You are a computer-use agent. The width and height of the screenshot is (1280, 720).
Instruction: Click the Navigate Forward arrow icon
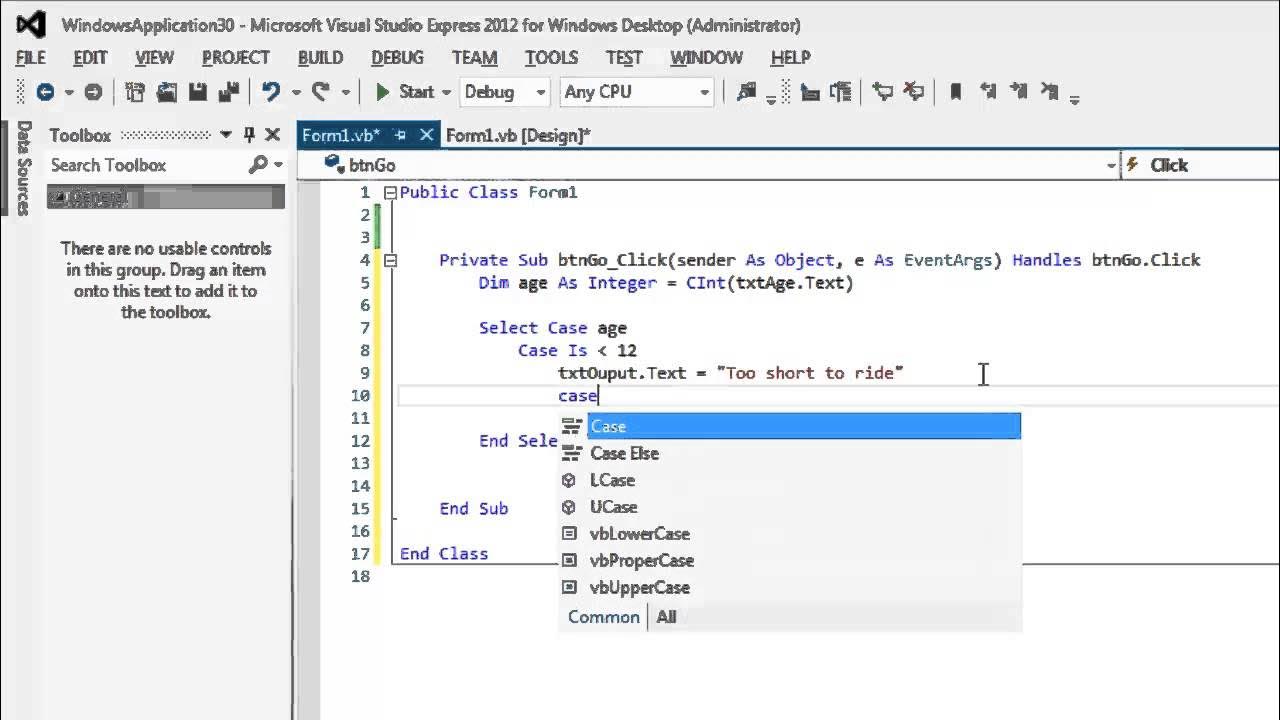[93, 92]
